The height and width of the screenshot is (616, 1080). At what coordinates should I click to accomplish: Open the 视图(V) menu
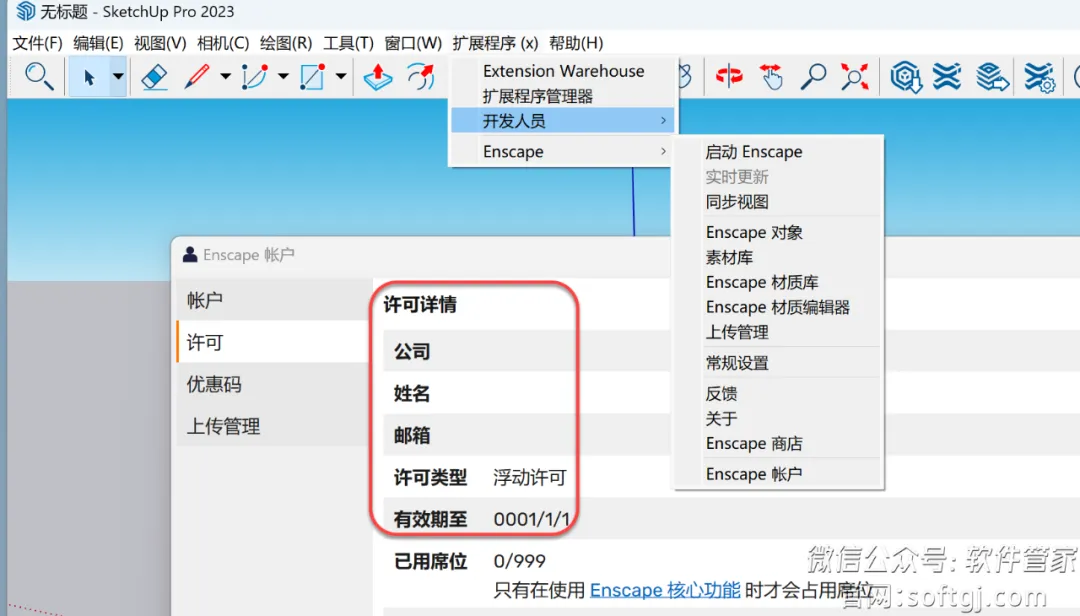coord(160,43)
